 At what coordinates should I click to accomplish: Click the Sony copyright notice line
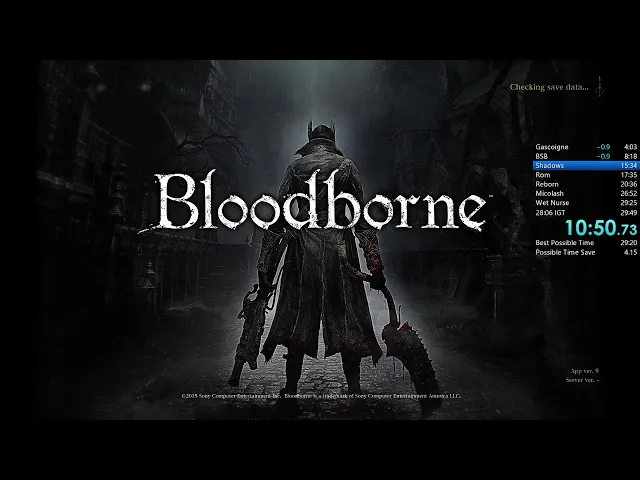click(321, 396)
